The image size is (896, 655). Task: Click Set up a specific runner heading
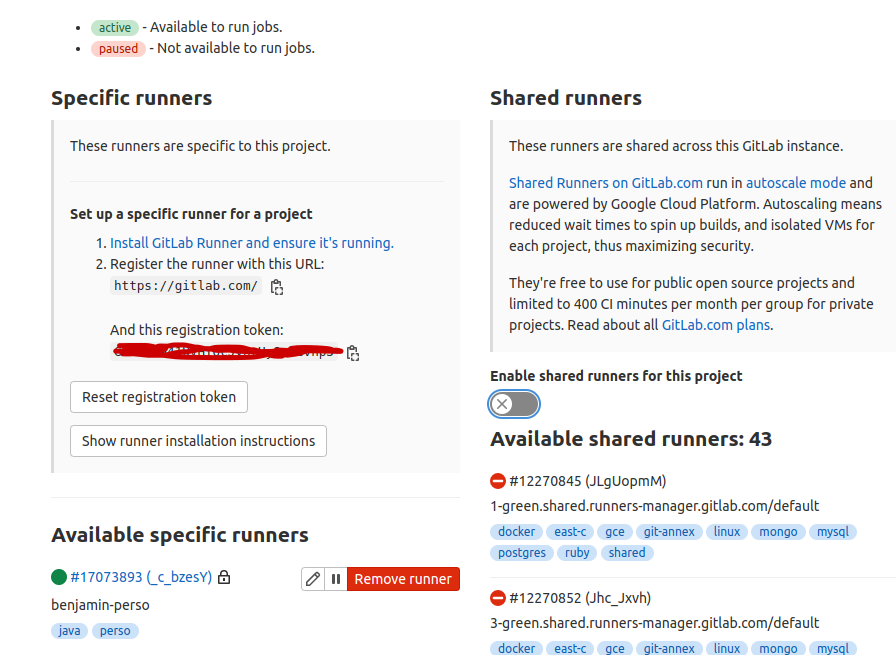(191, 214)
